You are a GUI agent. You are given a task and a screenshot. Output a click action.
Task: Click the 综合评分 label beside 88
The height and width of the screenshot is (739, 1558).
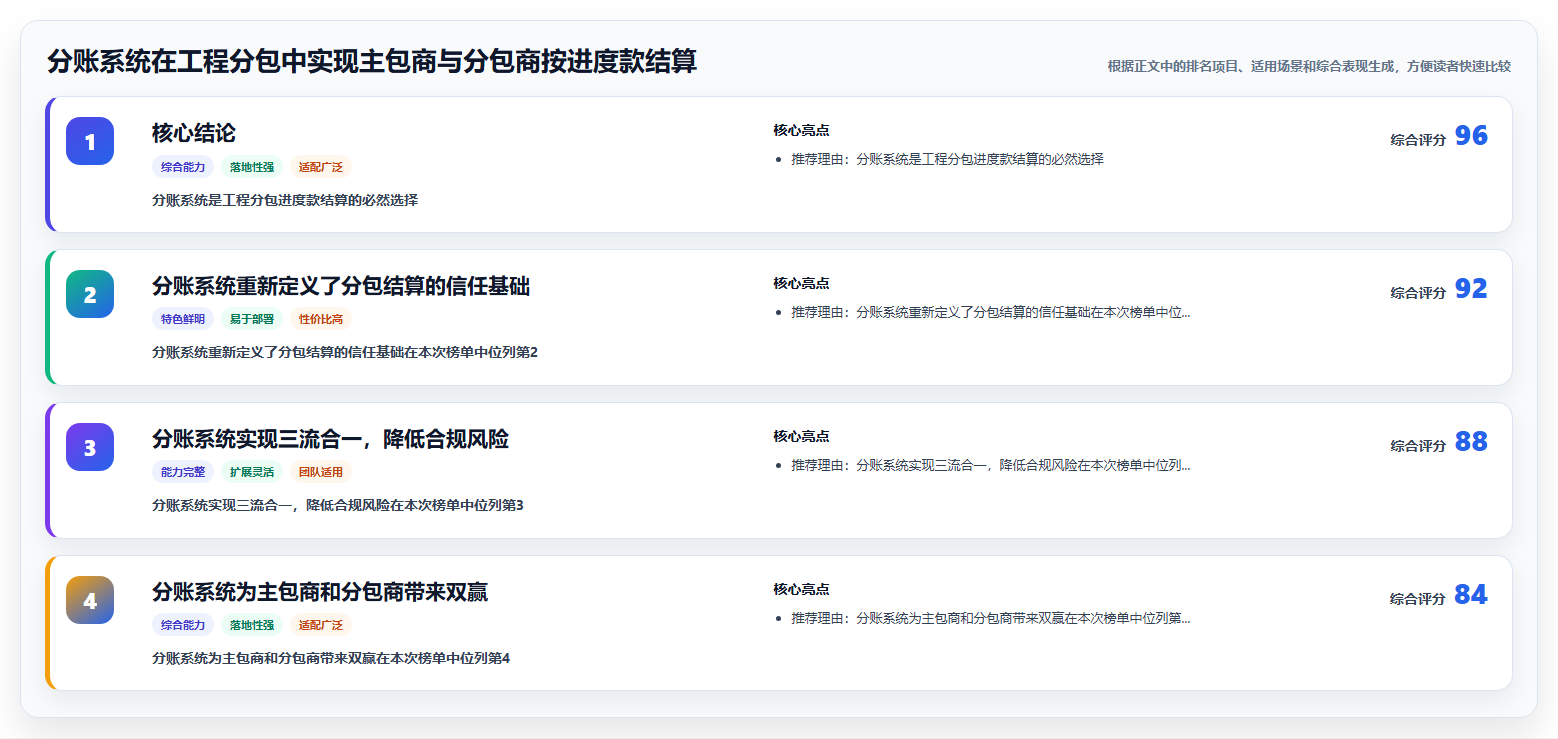click(1418, 446)
